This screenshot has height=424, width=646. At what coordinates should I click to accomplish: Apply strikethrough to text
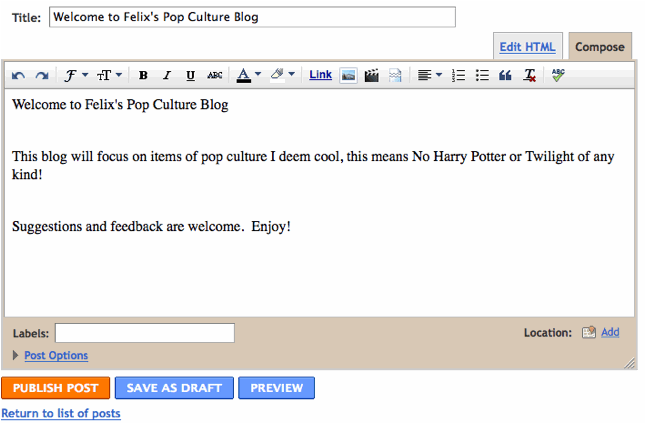click(x=214, y=75)
